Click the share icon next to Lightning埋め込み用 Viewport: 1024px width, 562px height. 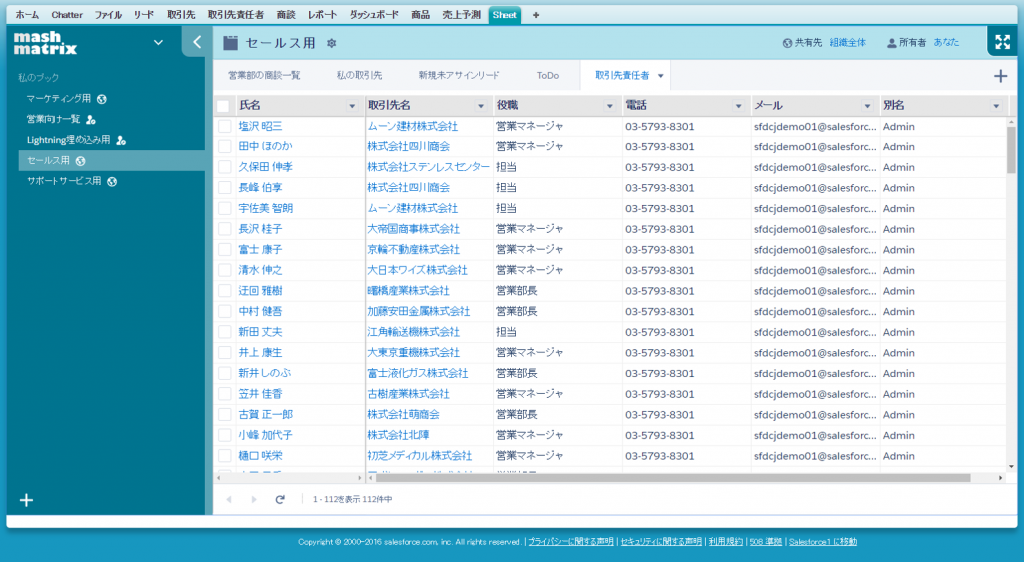121,140
